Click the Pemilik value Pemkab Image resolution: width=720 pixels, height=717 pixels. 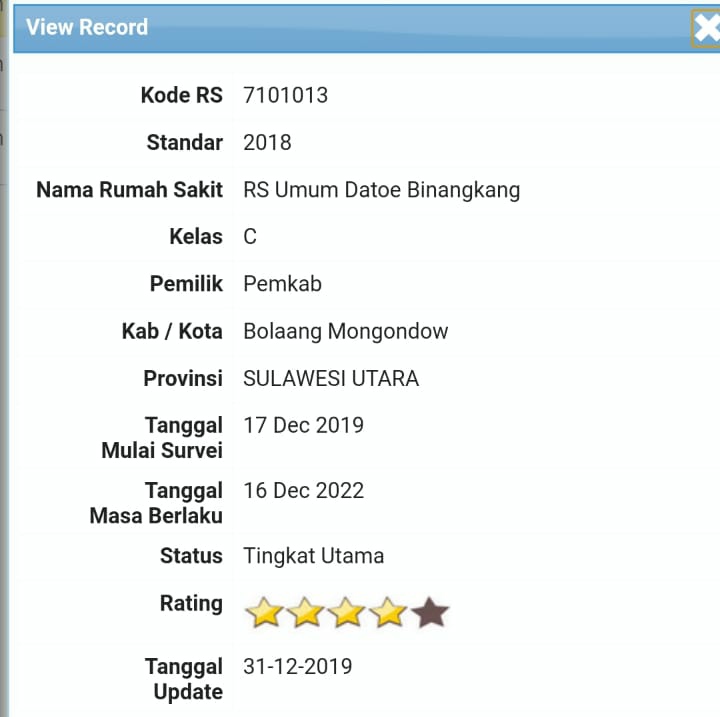[282, 283]
